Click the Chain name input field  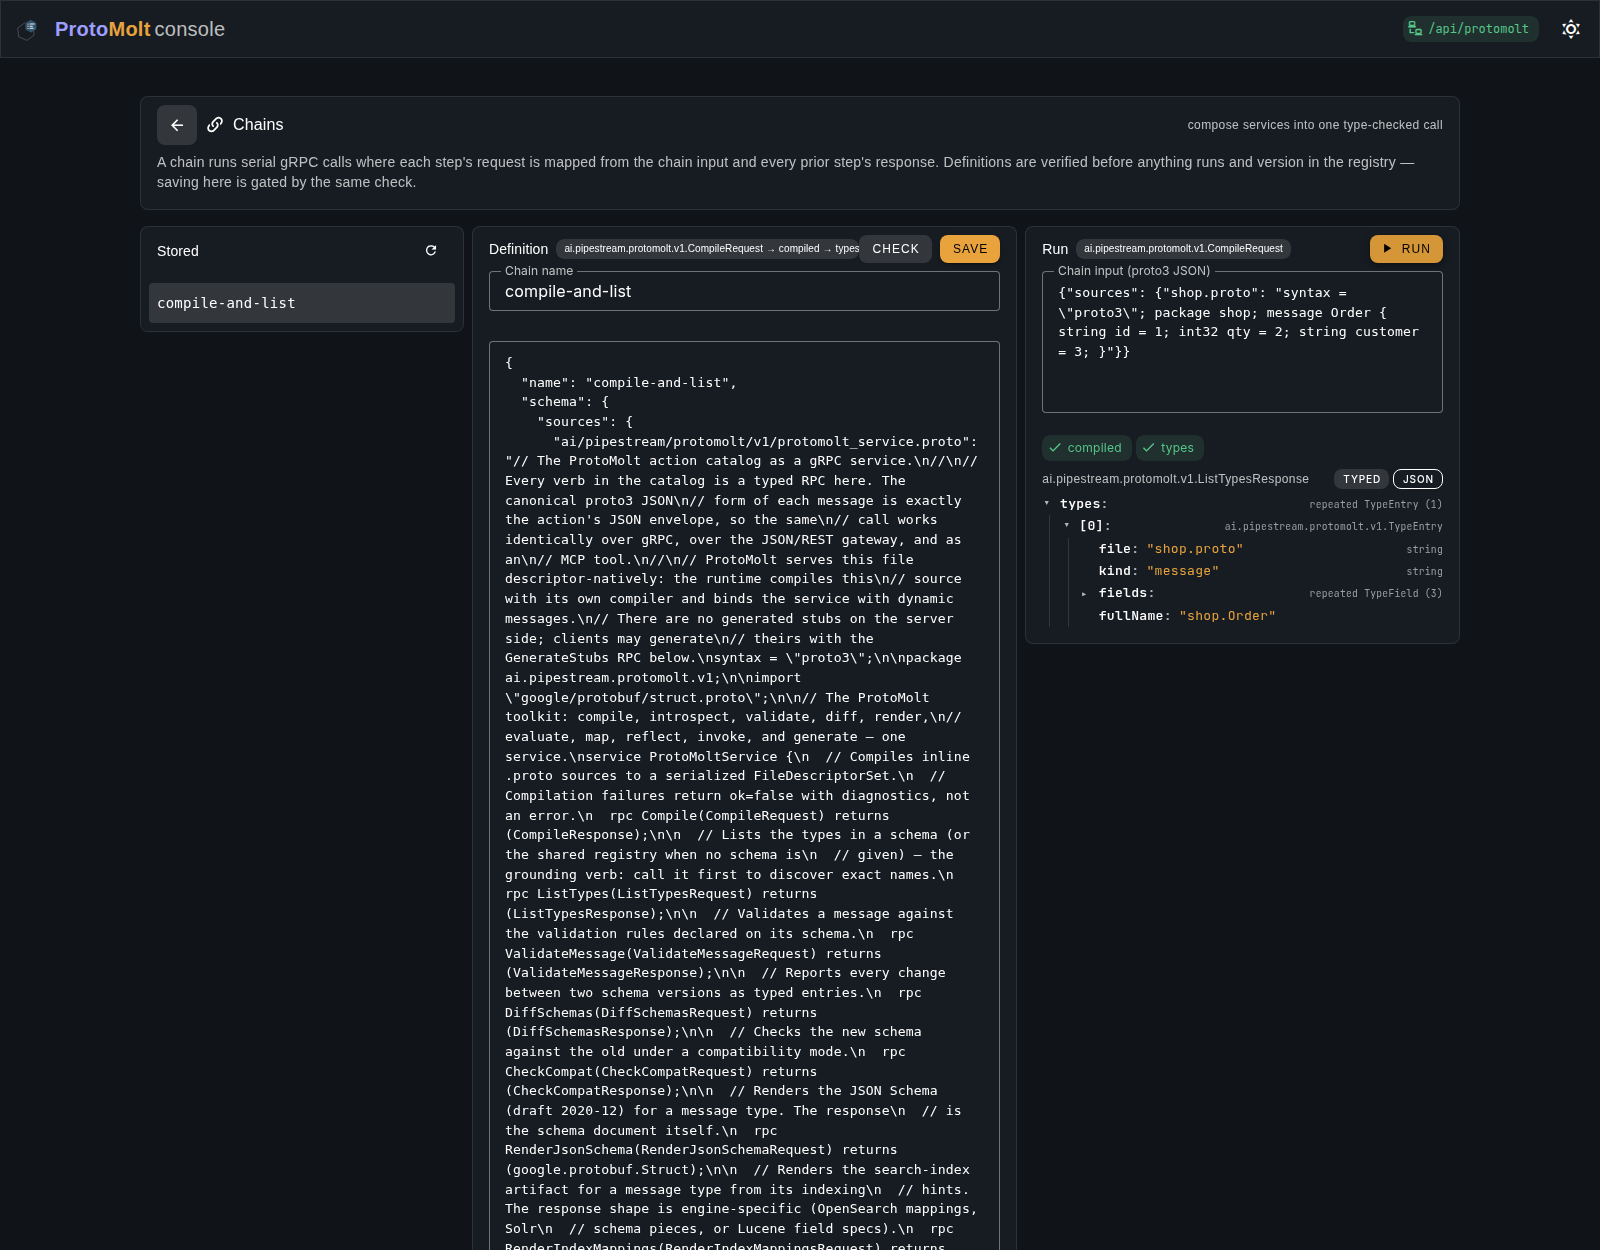744,291
